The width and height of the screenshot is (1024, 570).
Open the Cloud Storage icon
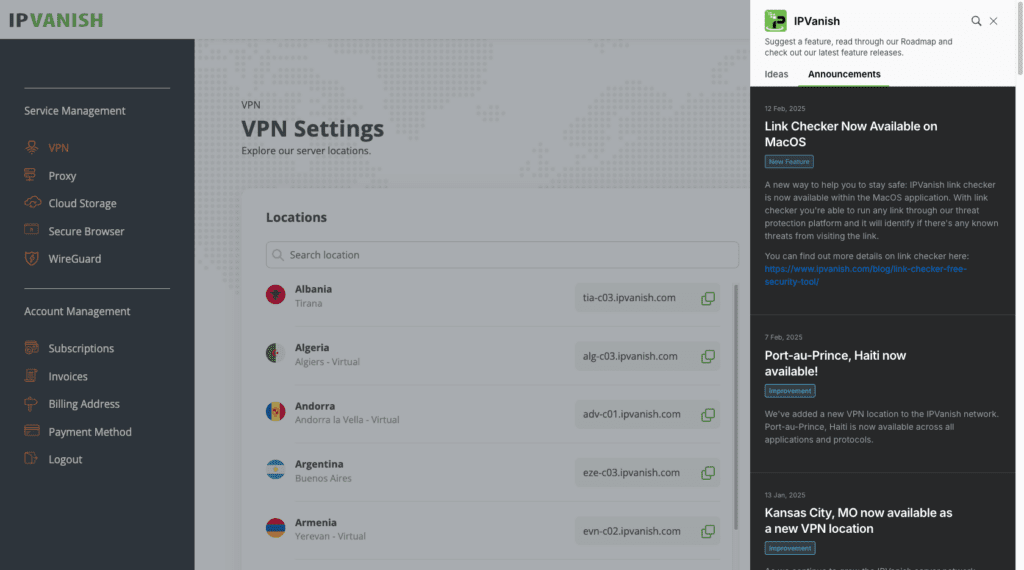tap(32, 202)
